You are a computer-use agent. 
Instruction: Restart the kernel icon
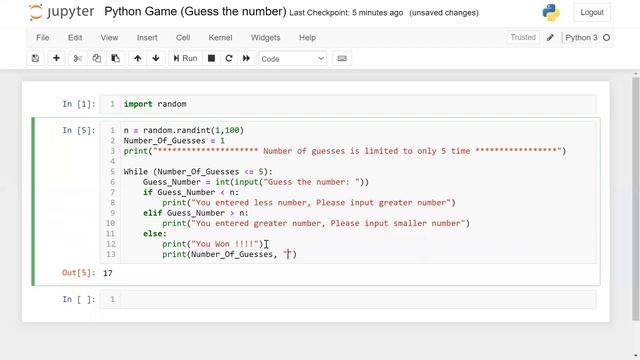tap(229, 58)
